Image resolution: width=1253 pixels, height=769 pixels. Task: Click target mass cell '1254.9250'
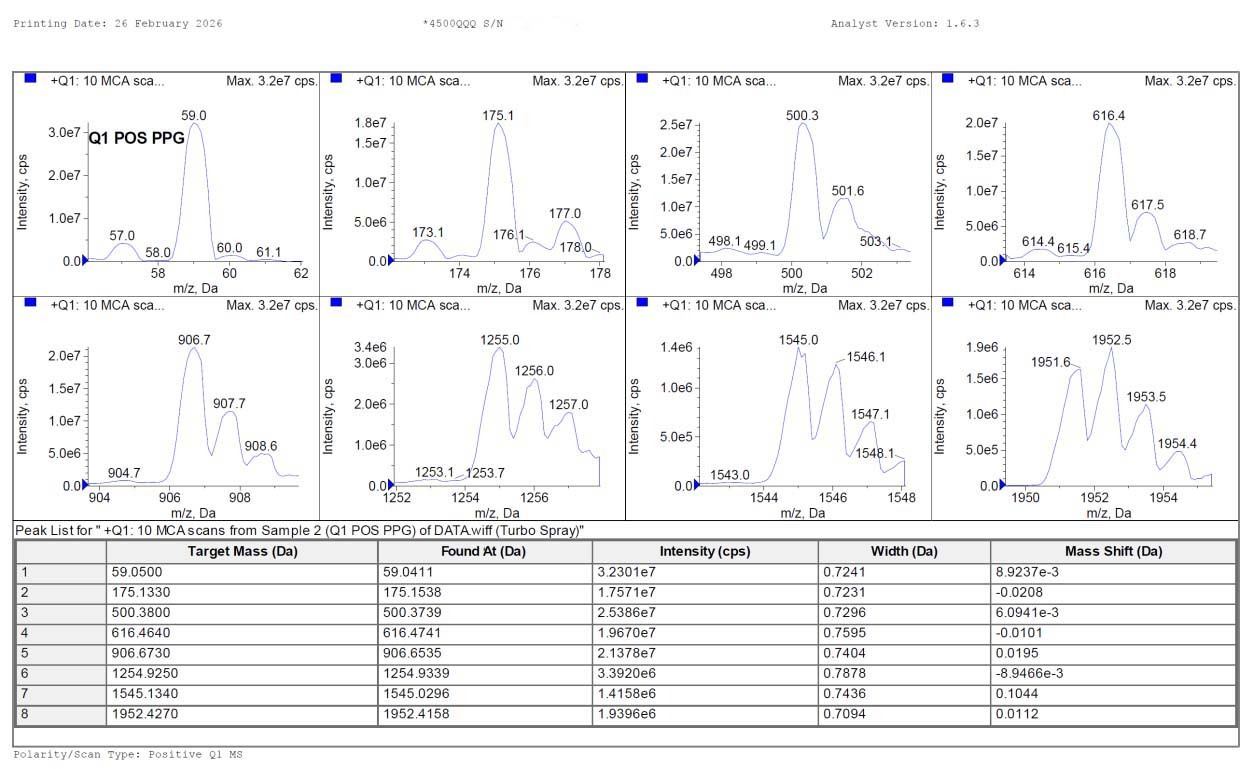[x=243, y=673]
